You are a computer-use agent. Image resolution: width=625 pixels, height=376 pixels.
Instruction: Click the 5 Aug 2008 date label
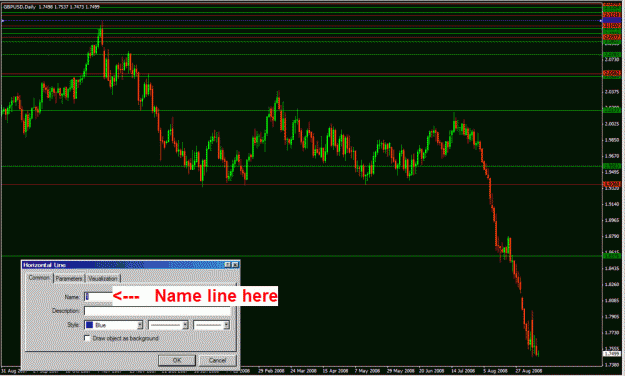point(495,370)
